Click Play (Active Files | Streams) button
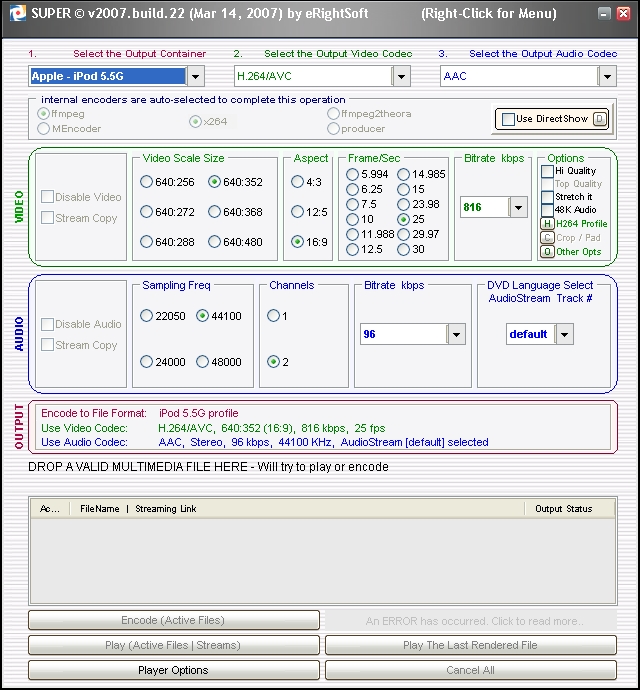The width and height of the screenshot is (640, 690). [x=173, y=646]
